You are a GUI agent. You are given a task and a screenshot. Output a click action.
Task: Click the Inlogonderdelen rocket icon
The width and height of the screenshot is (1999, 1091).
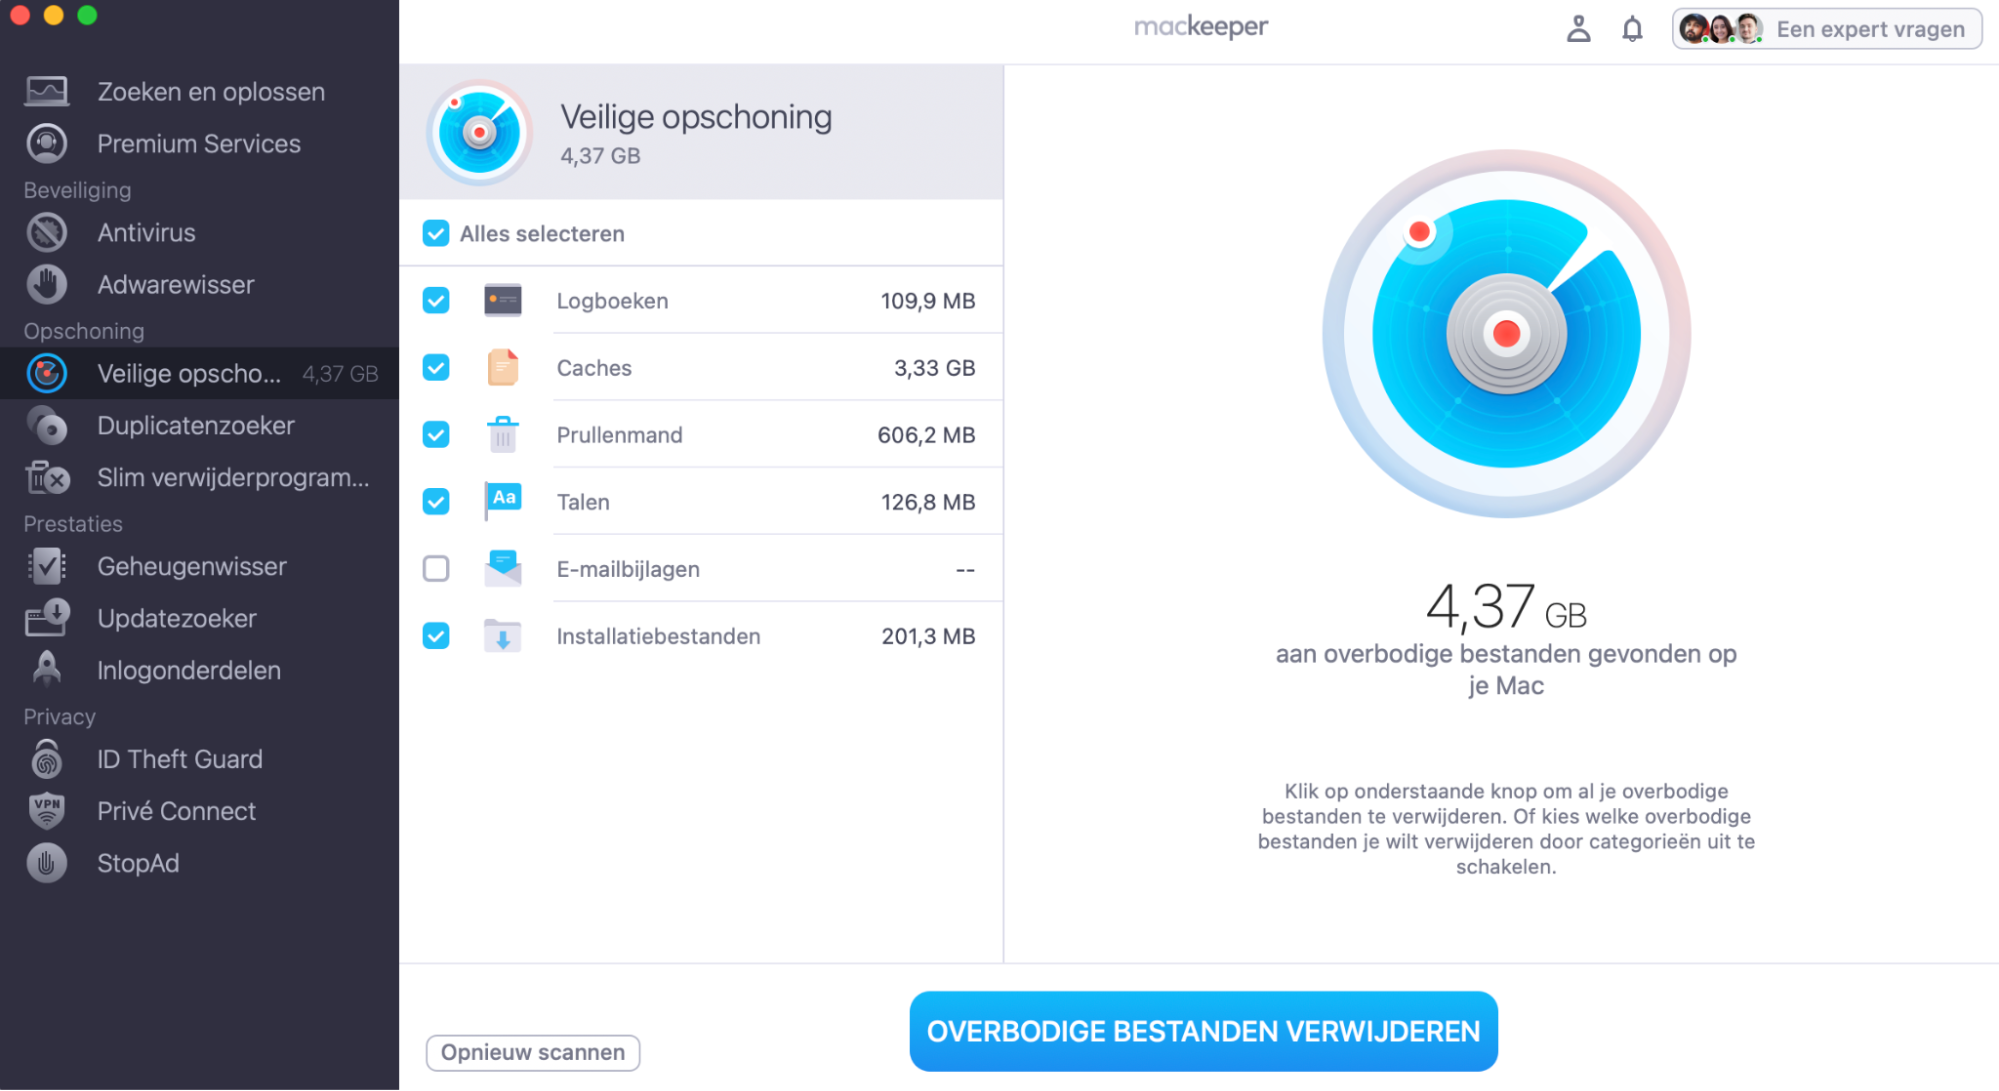[46, 669]
